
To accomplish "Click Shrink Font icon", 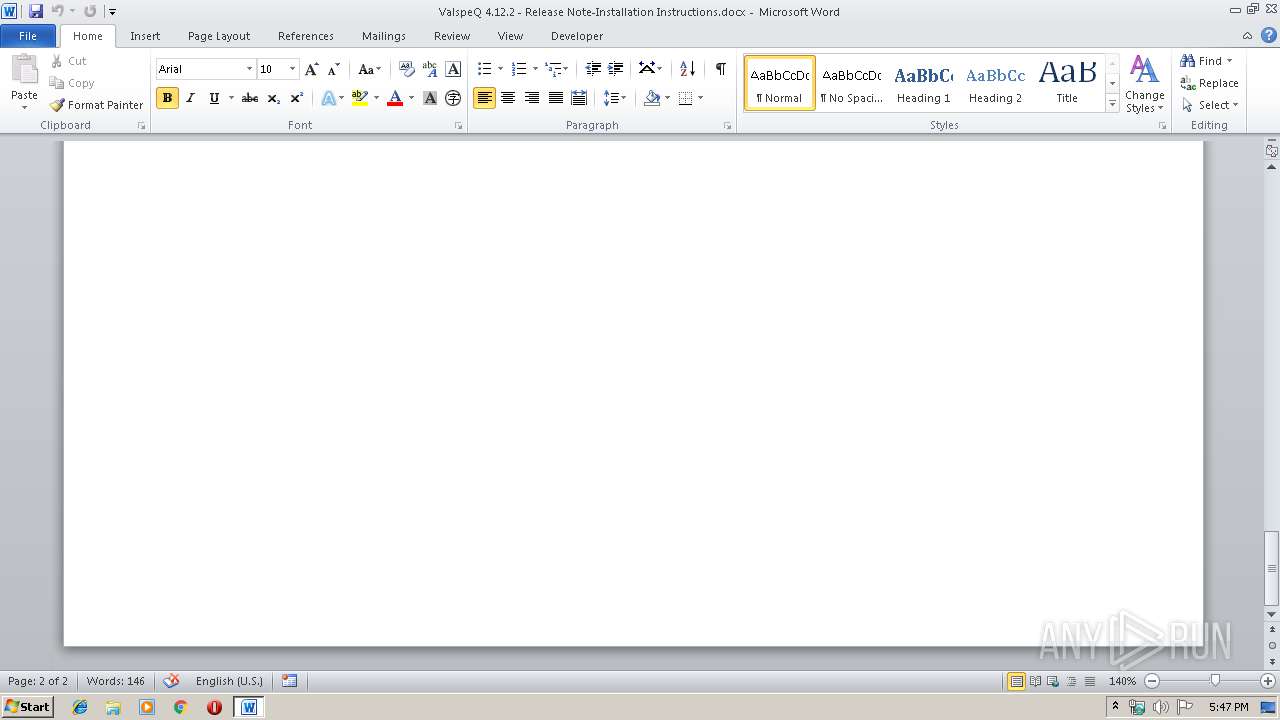I will point(334,69).
